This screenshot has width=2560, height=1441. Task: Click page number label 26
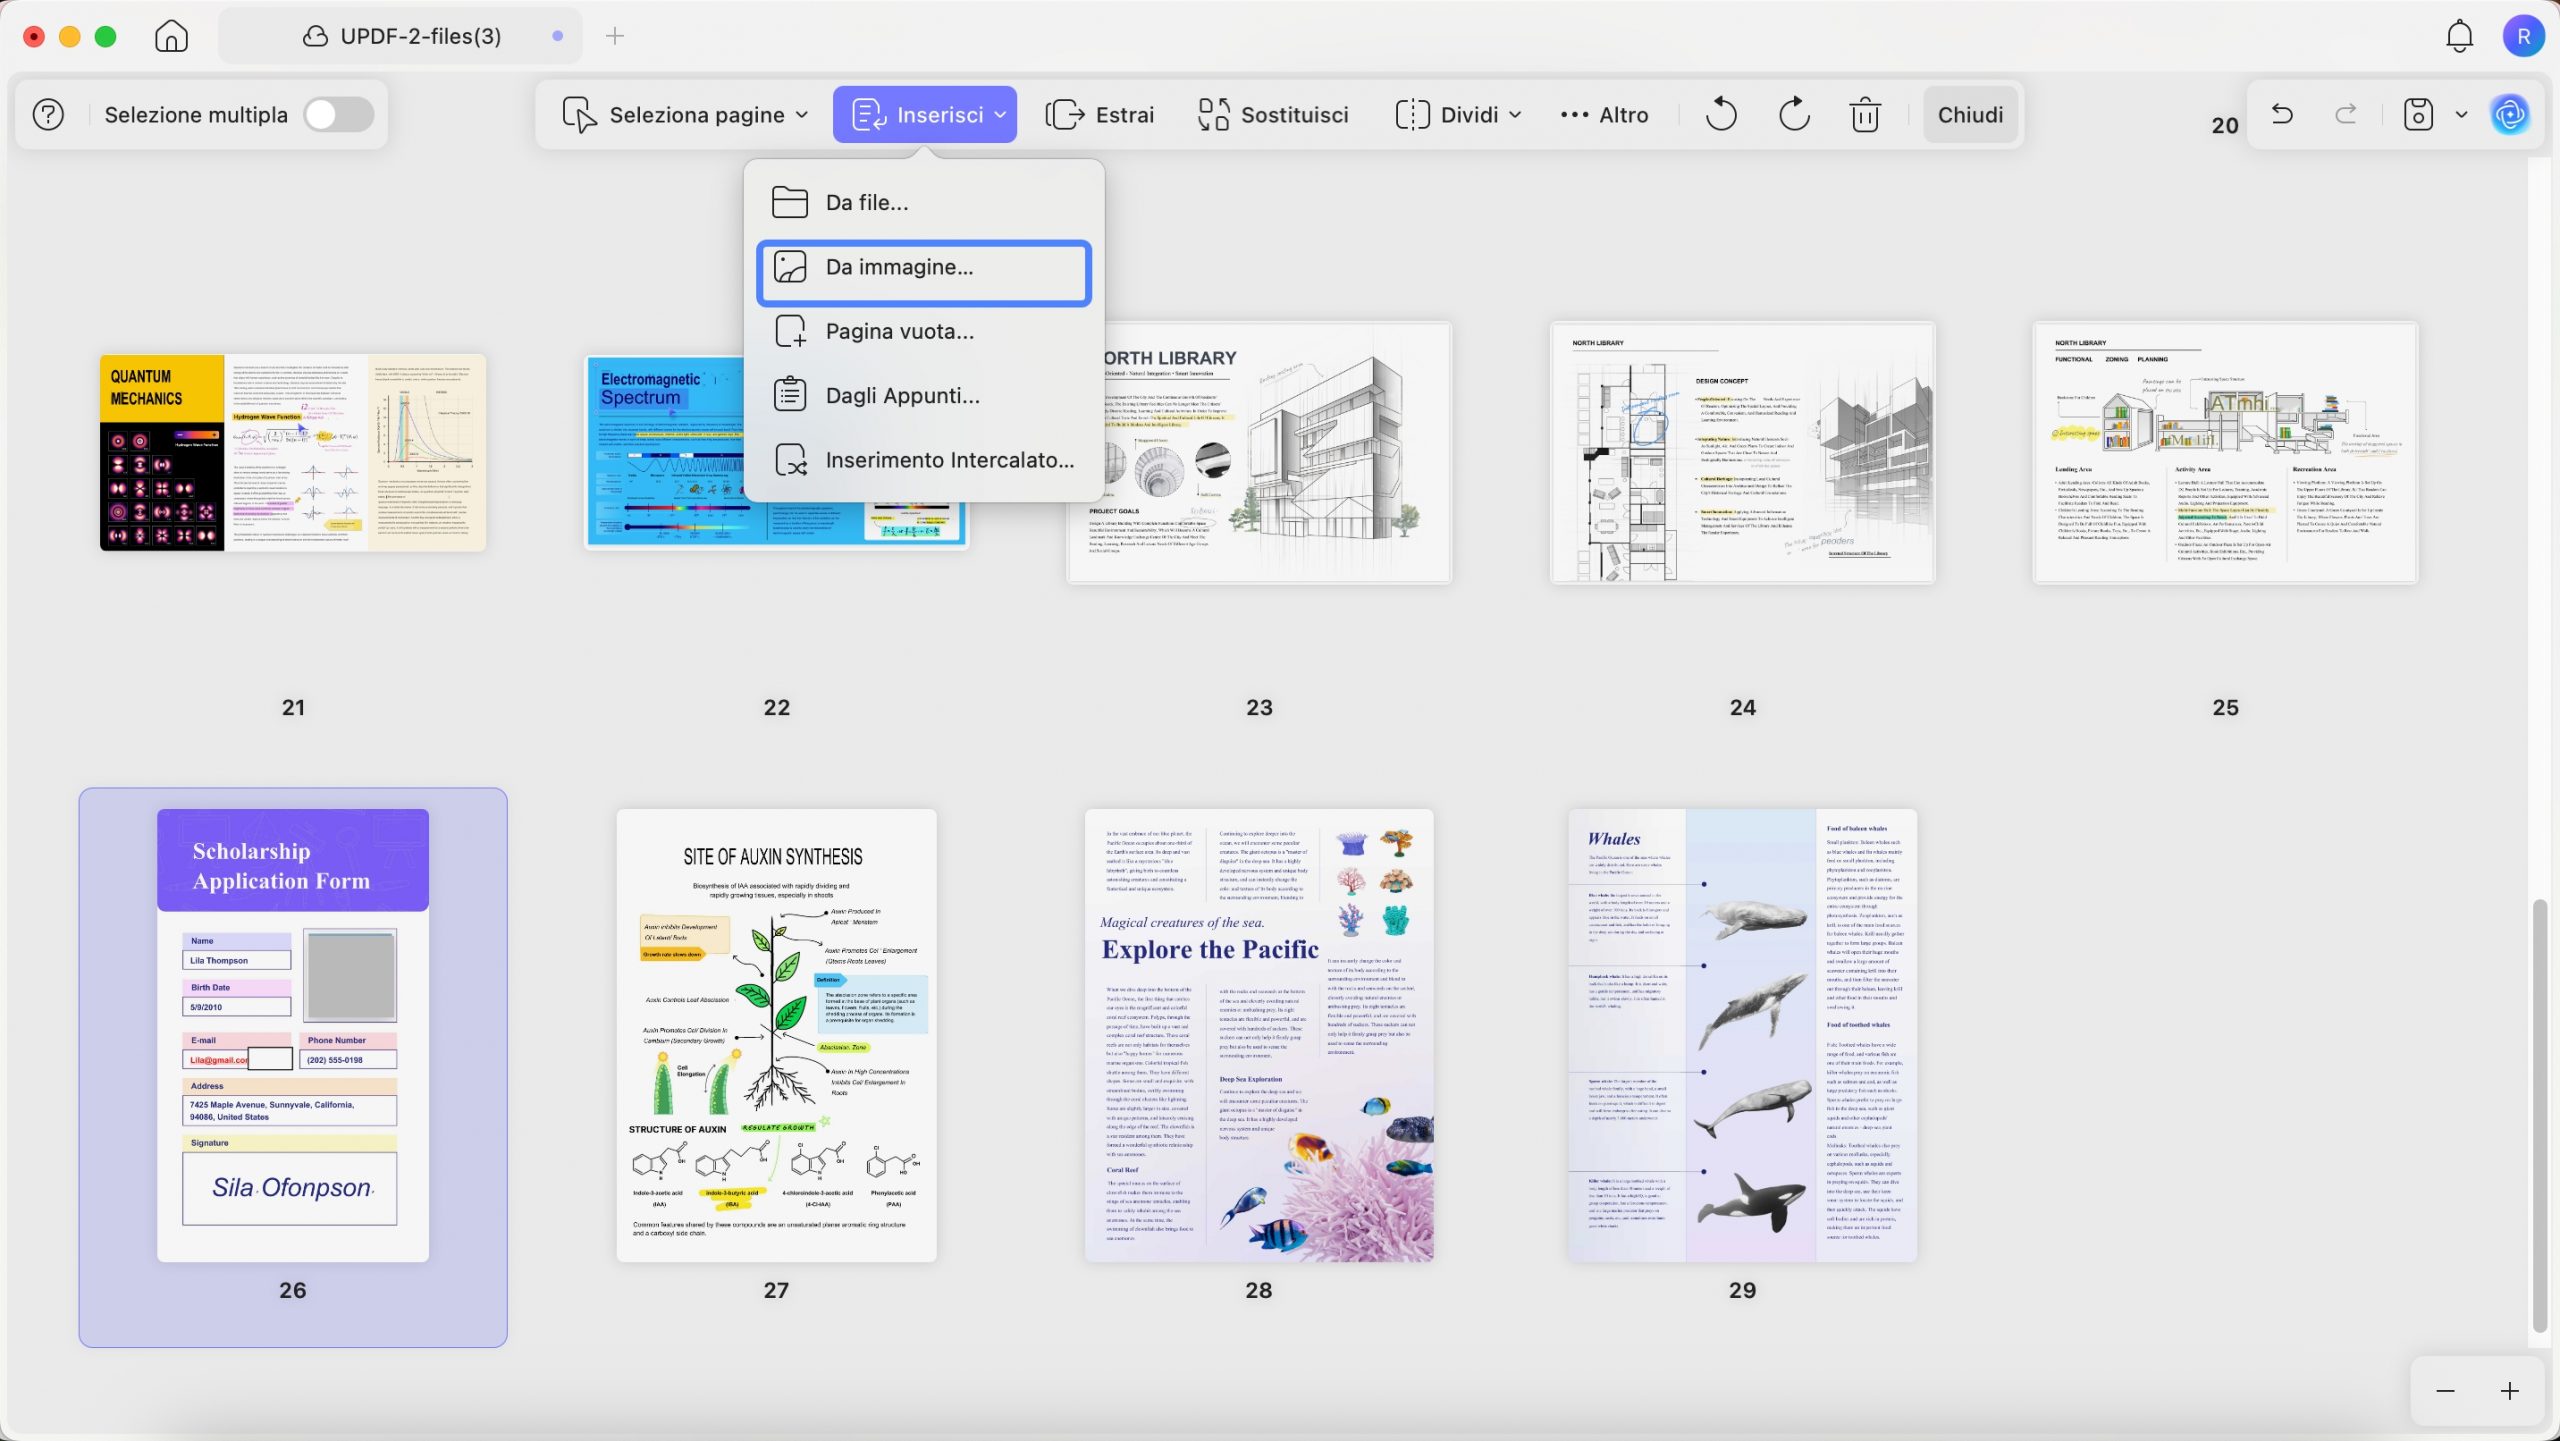pyautogui.click(x=292, y=1290)
